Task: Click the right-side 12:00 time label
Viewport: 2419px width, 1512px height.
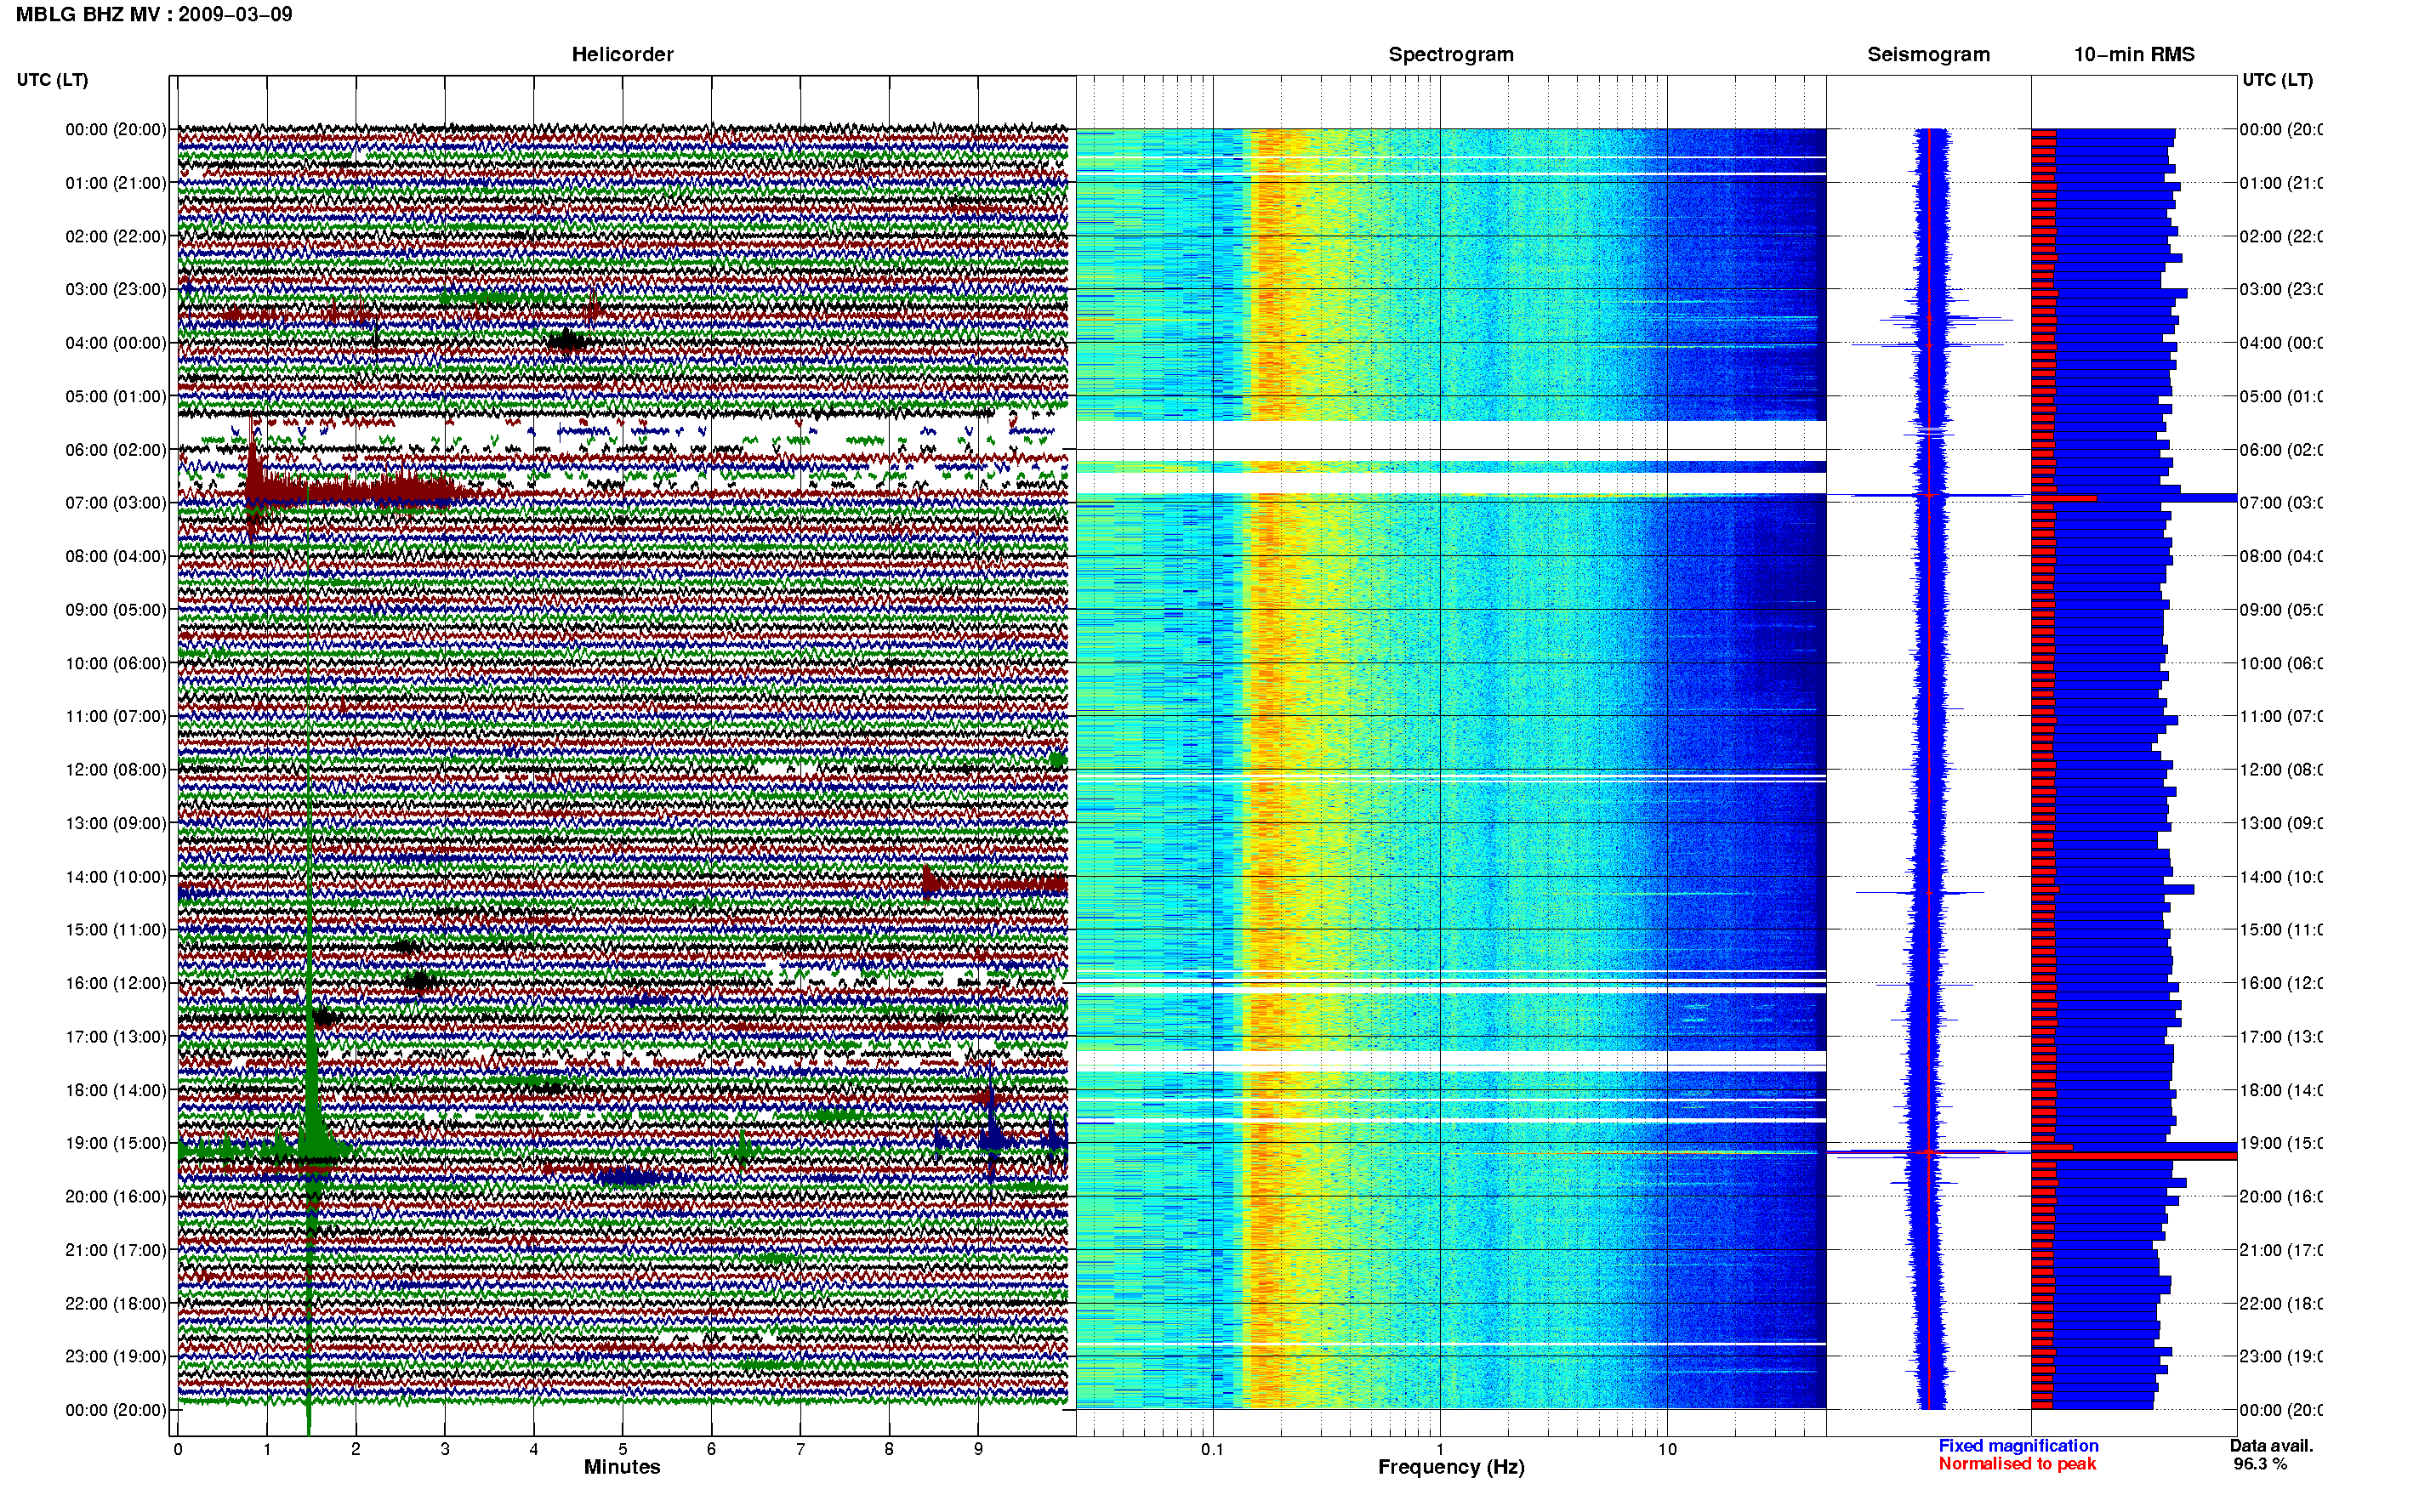Action: click(2280, 770)
